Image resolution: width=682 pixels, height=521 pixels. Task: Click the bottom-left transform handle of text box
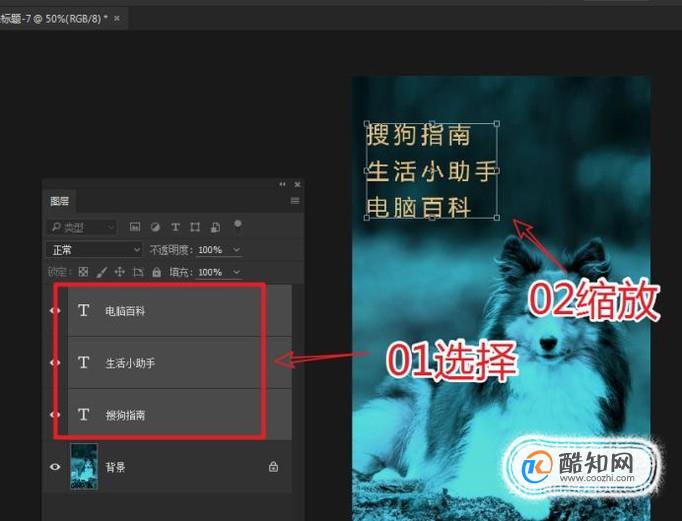[x=367, y=217]
